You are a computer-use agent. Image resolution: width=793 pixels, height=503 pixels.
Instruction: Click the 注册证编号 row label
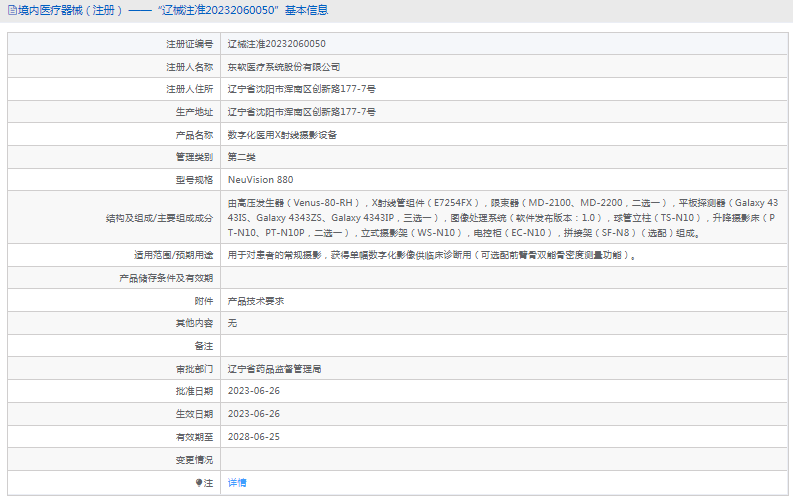[190, 44]
